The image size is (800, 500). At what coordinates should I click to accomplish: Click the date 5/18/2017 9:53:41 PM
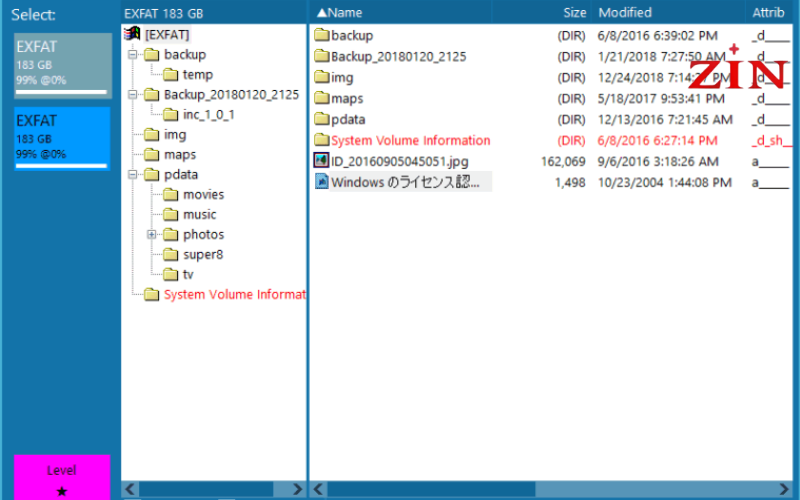pyautogui.click(x=661, y=98)
